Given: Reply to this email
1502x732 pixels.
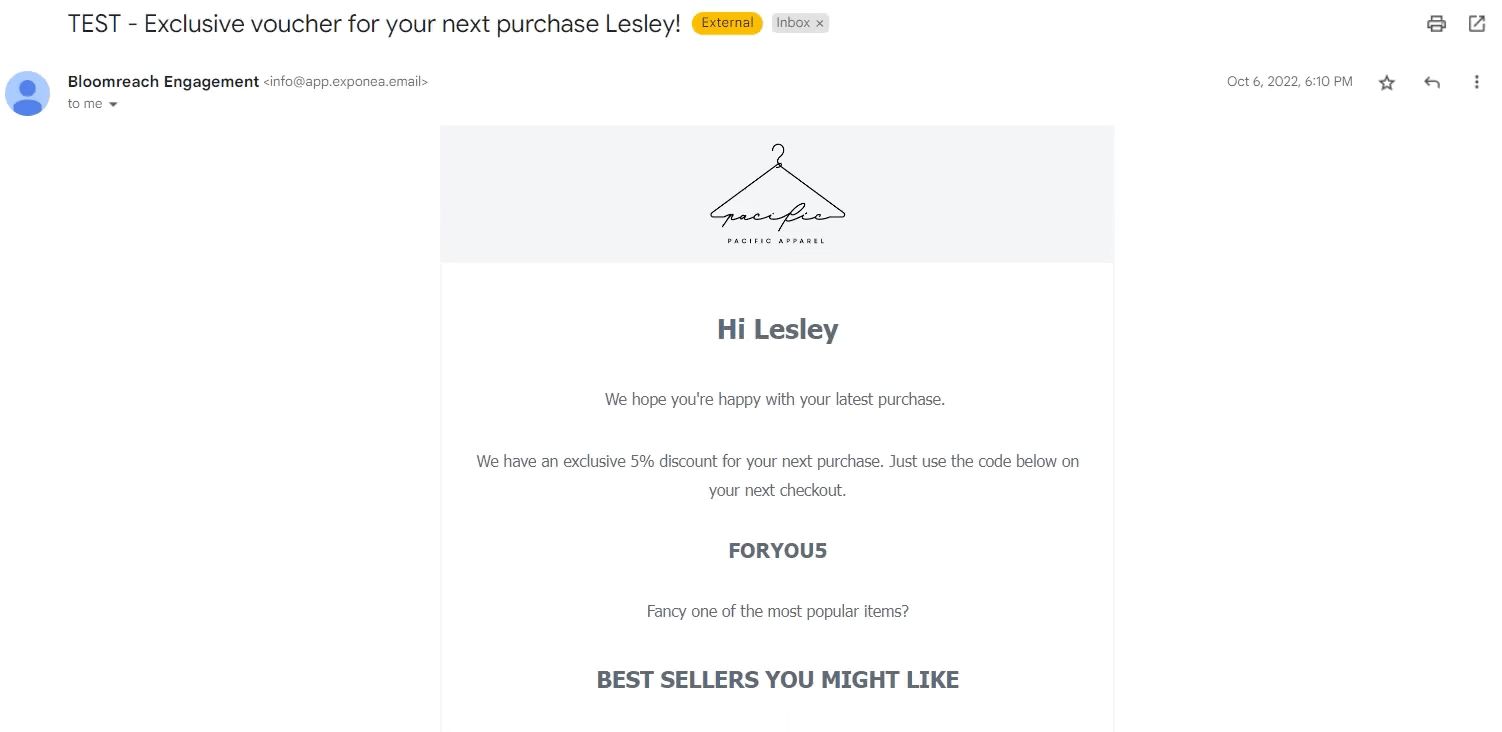Looking at the screenshot, I should coord(1432,83).
